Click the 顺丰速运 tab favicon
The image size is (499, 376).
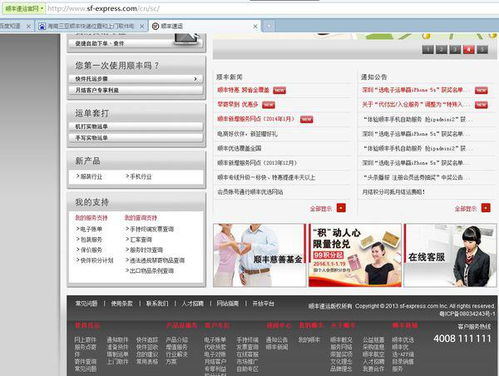(x=155, y=26)
